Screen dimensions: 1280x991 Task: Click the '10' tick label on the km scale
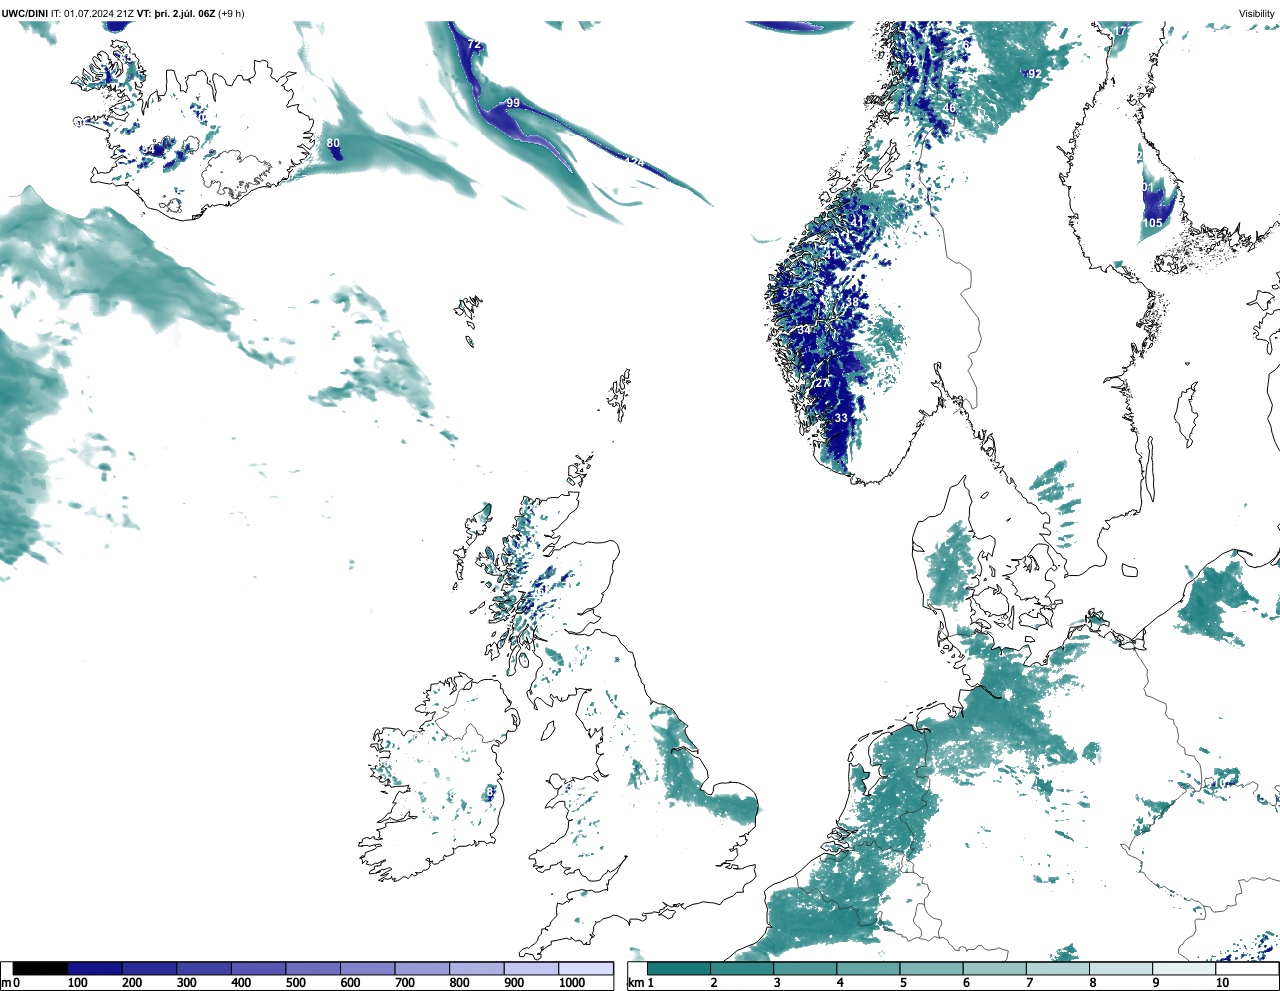1222,983
